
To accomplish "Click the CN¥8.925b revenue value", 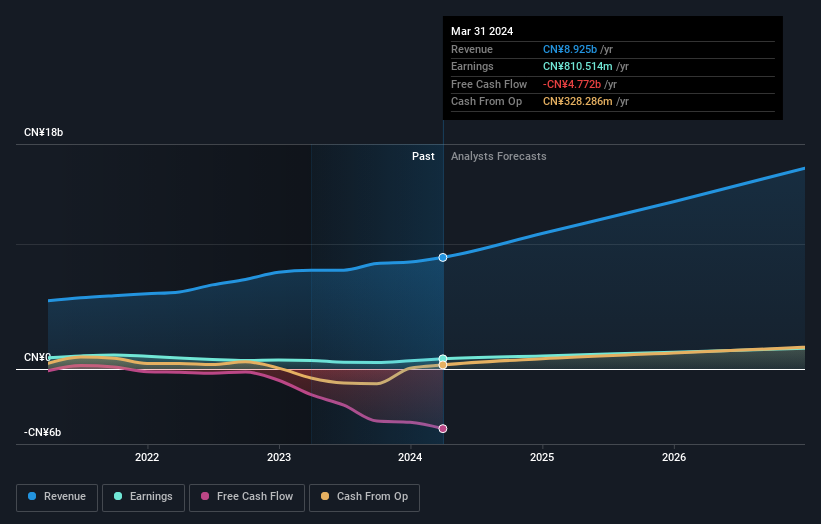I will pos(570,49).
